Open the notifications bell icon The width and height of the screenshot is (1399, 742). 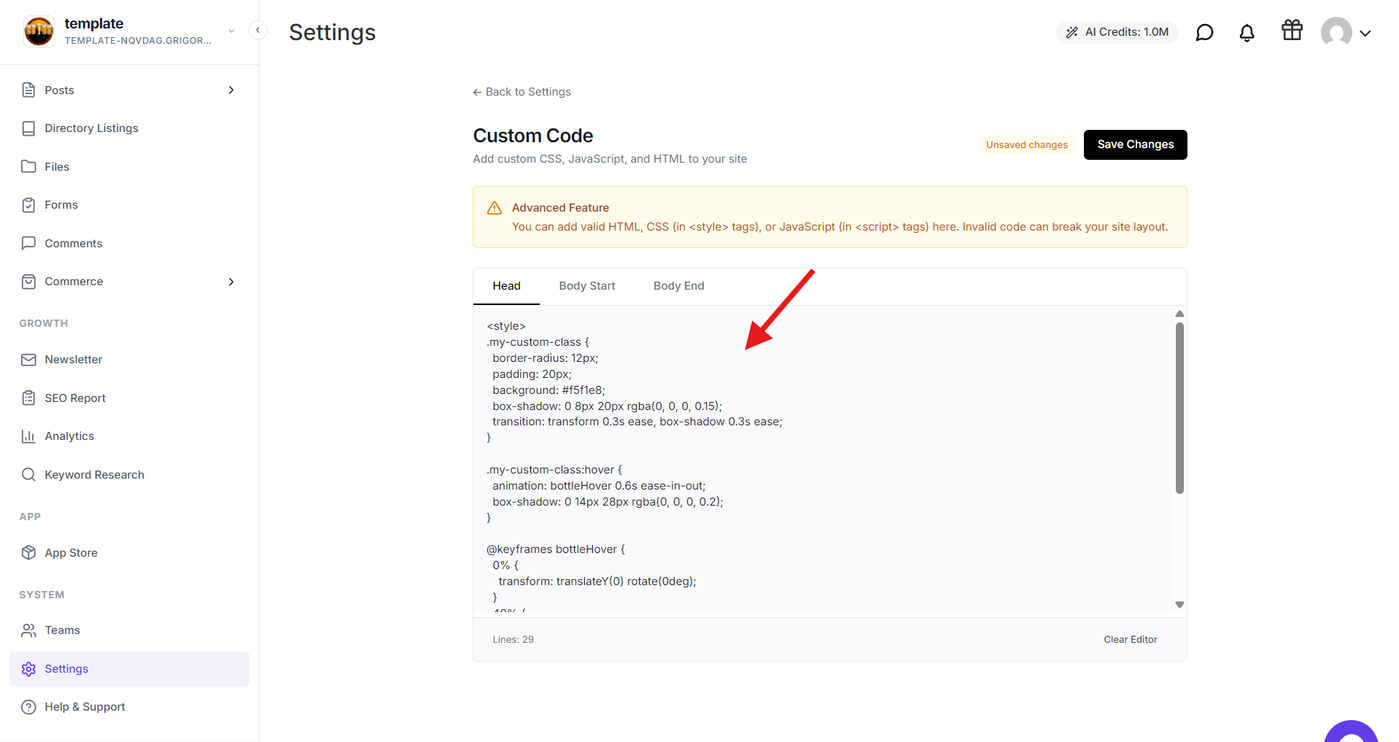[x=1246, y=32]
